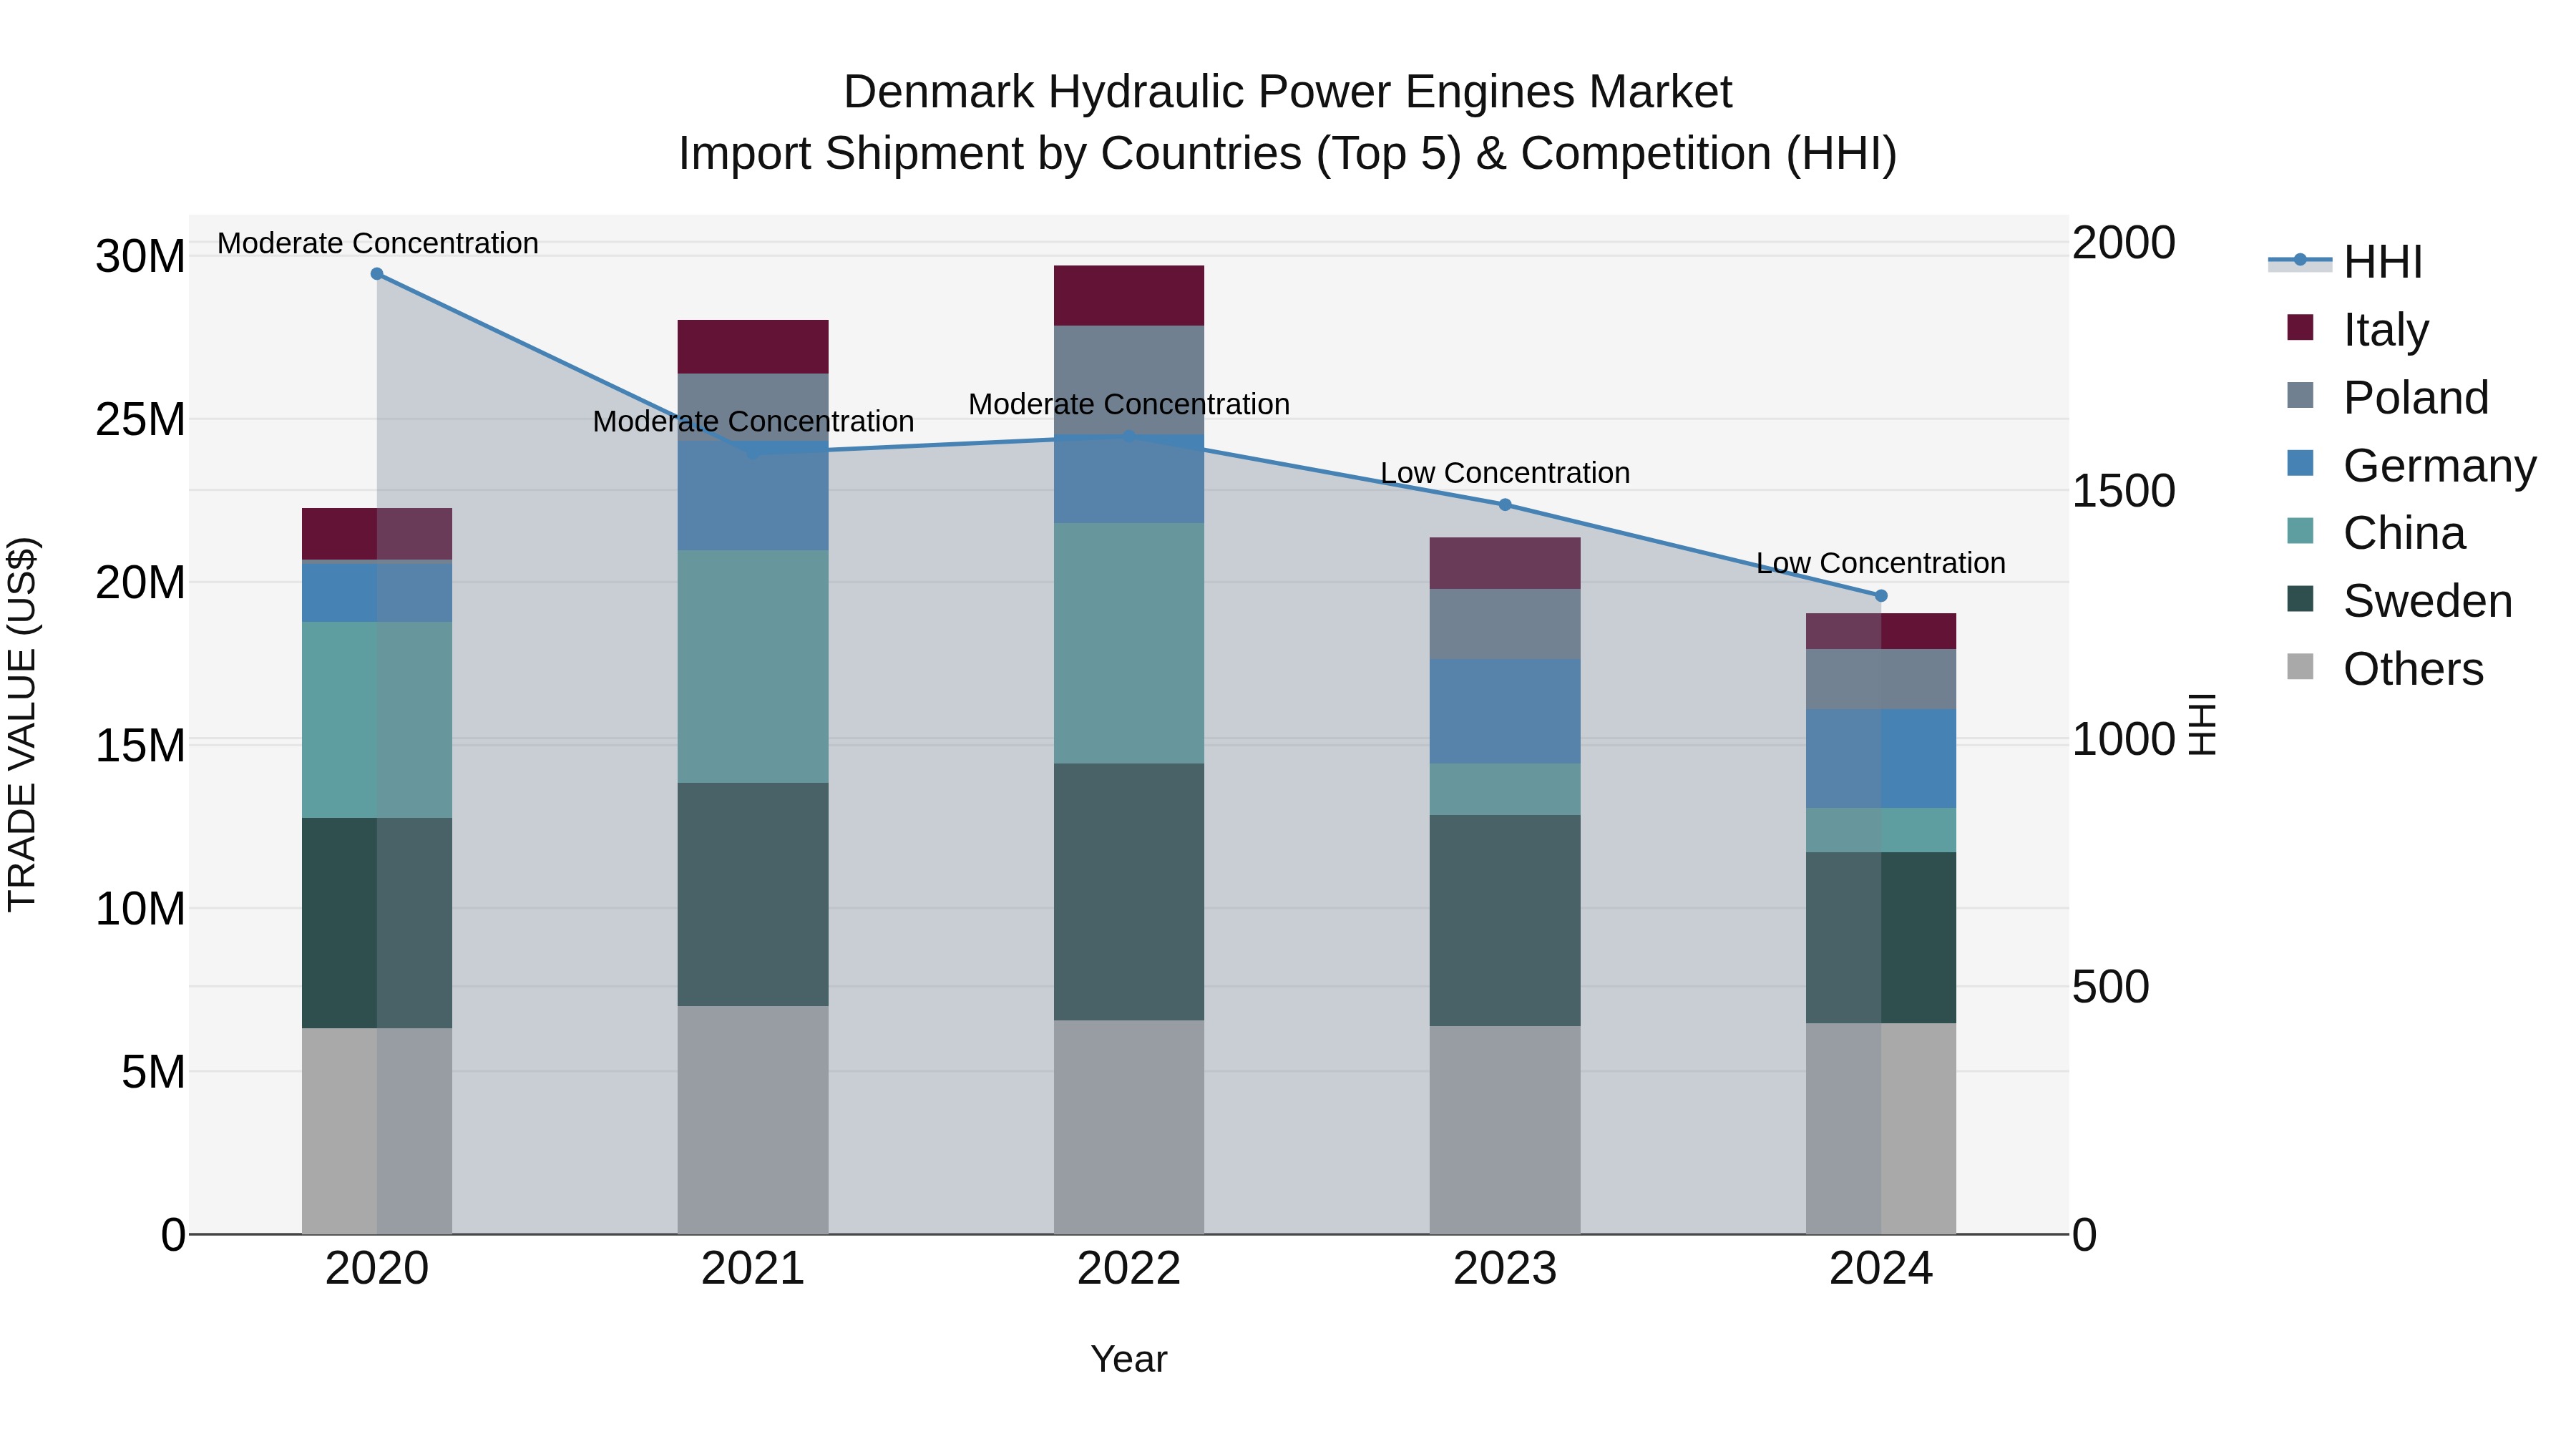Screen dimensions: 2576x1449
Task: Toggle the Others legend entry
Action: [2385, 669]
